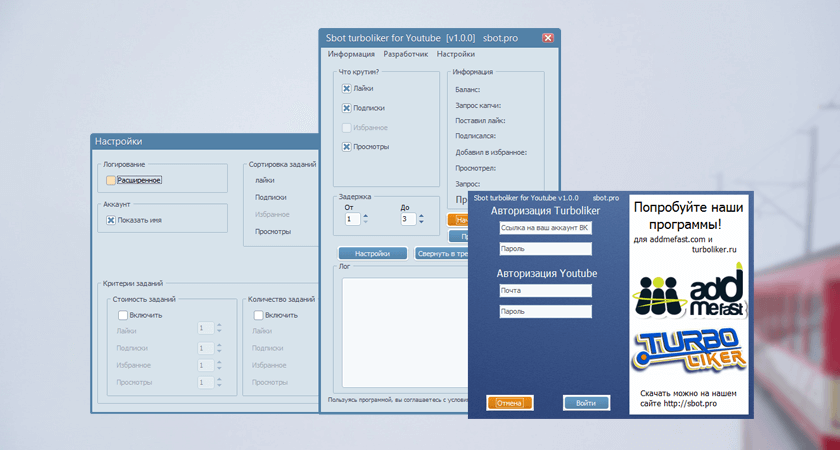The width and height of the screenshot is (840, 450).
Task: Toggle the disabled Избранное checkbox
Action: 347,128
